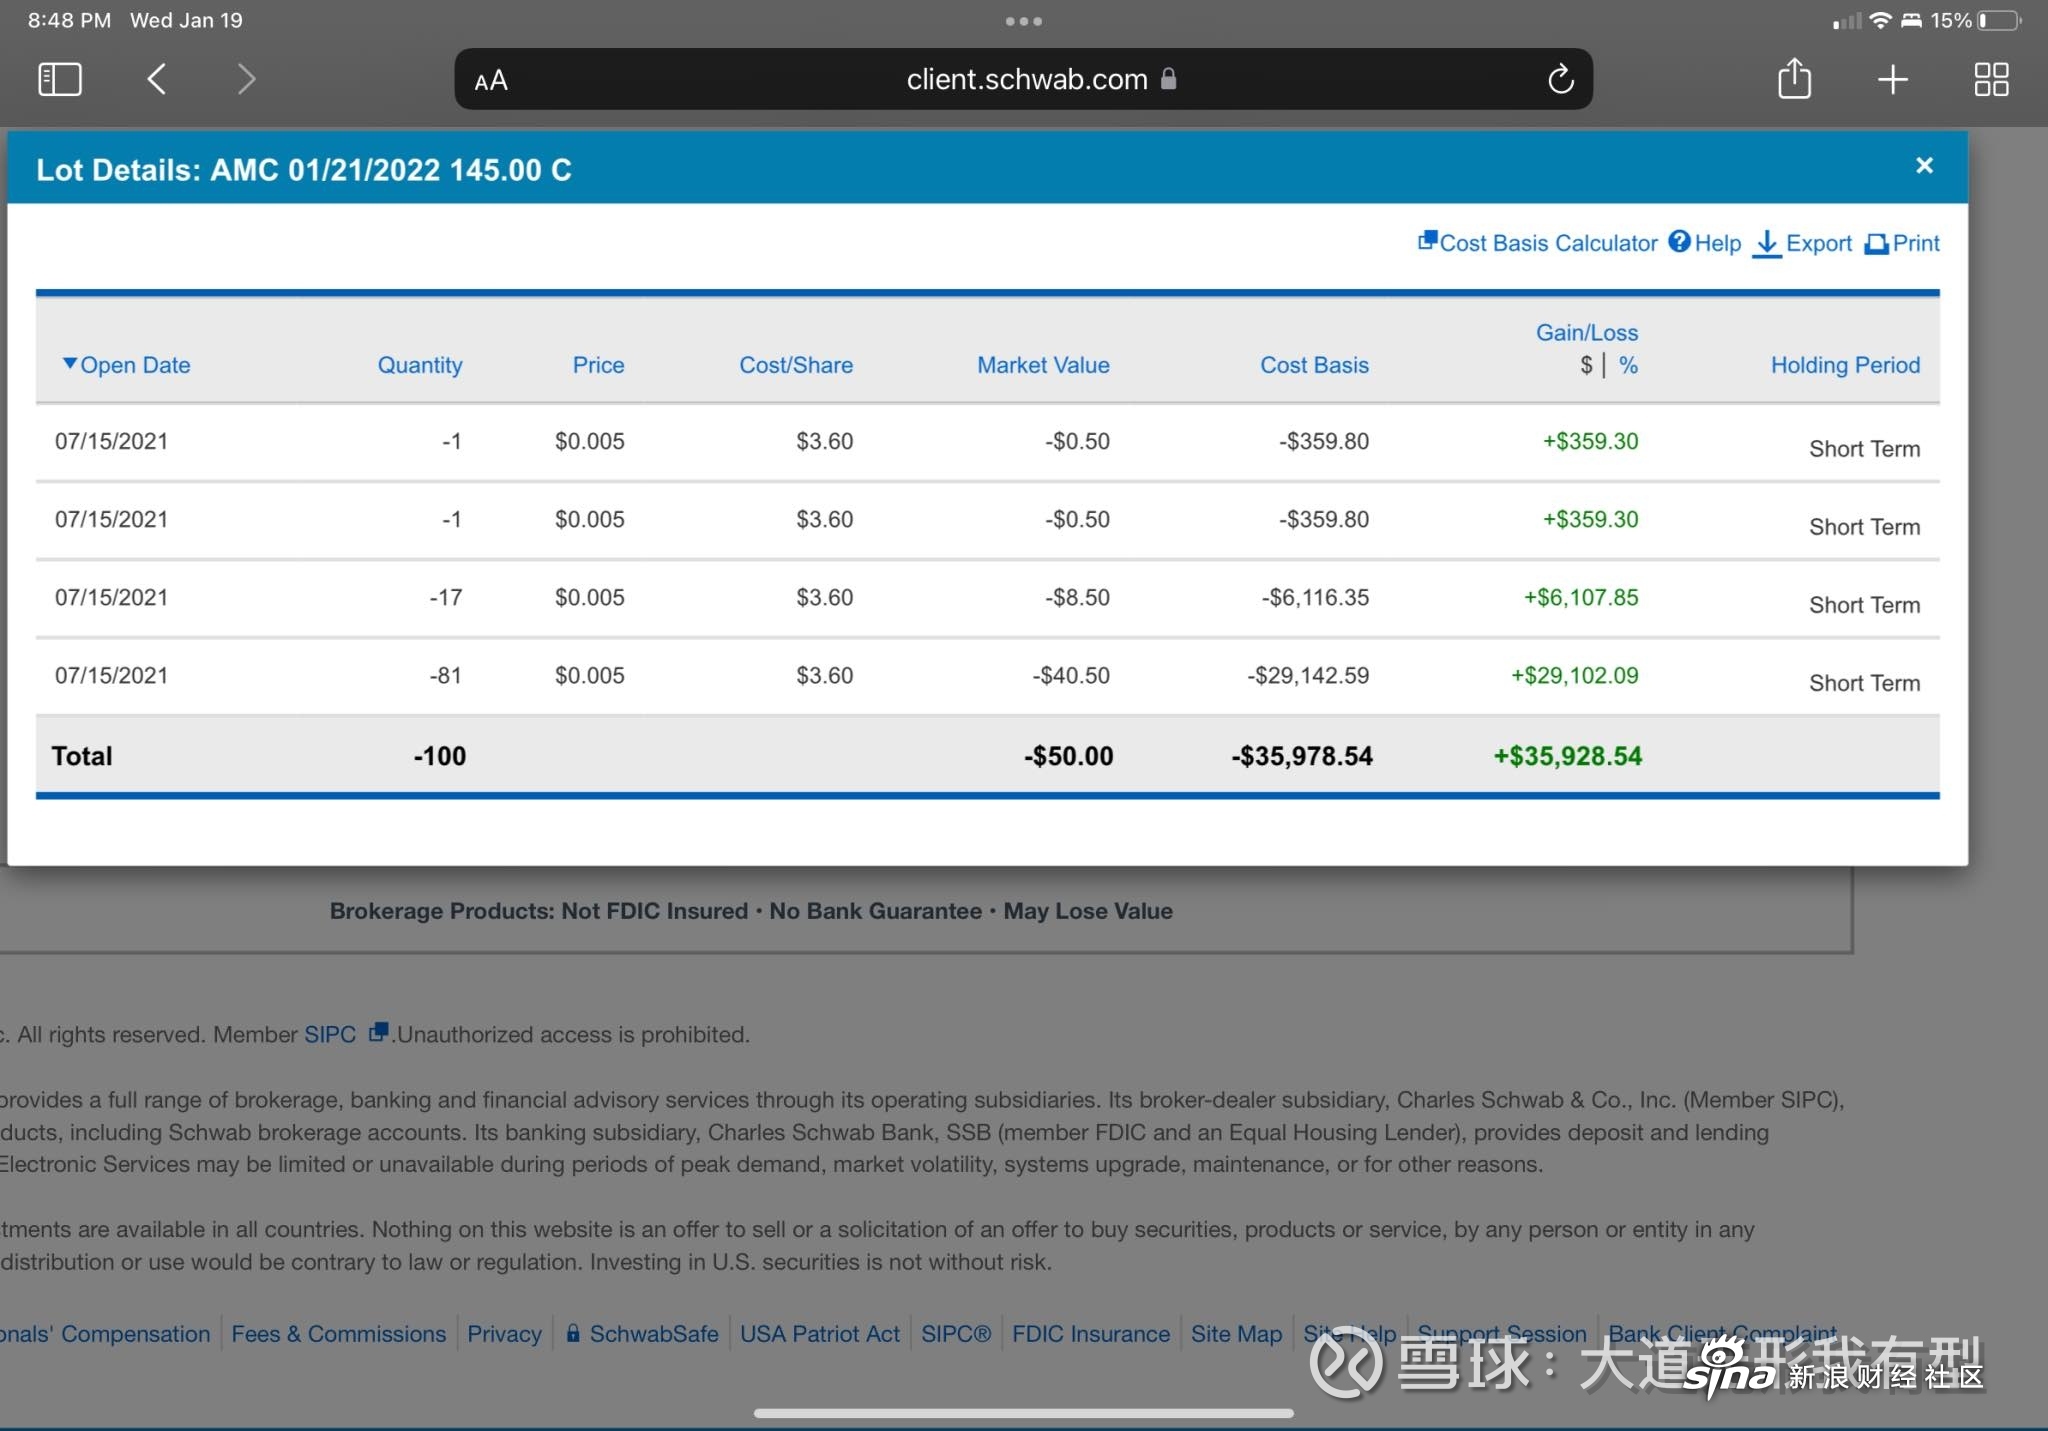Print the lot details
This screenshot has width=2048, height=1431.
1902,243
